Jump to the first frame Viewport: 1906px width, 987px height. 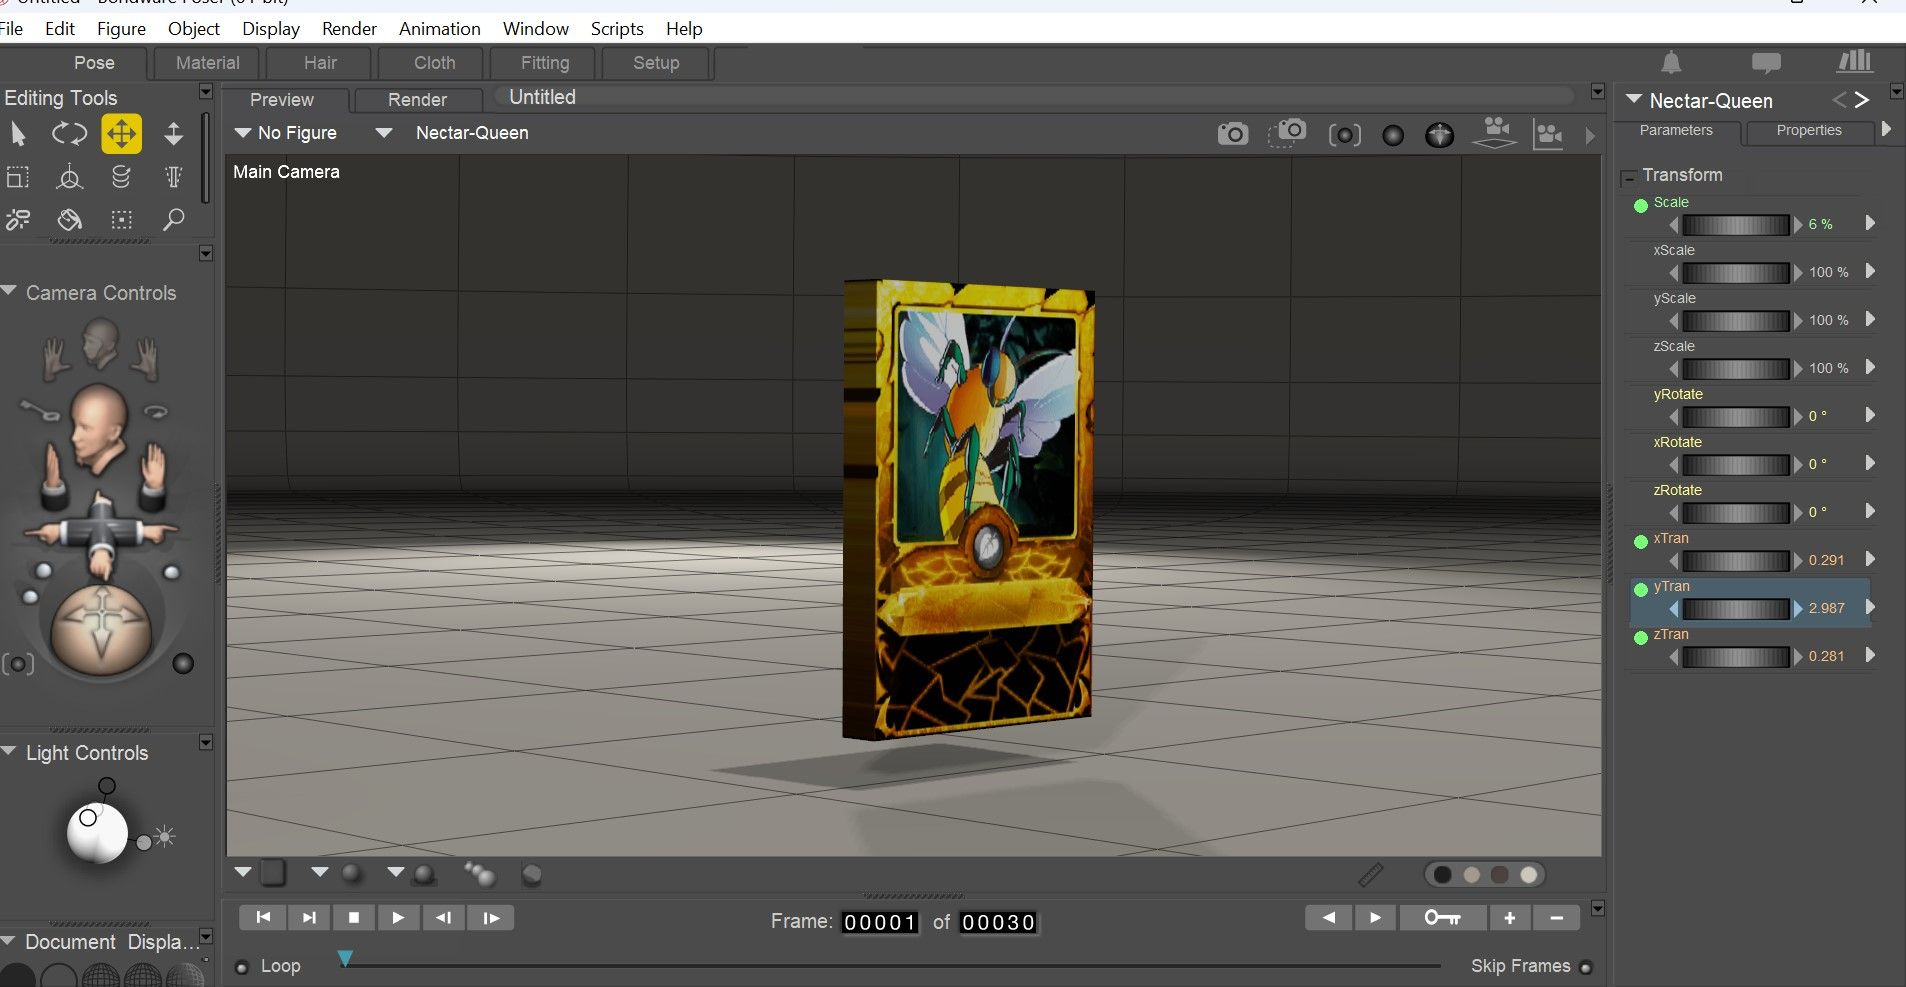[x=263, y=918]
